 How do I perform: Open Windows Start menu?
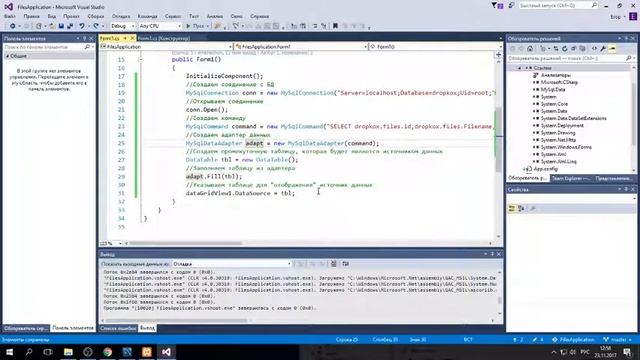click(x=9, y=352)
